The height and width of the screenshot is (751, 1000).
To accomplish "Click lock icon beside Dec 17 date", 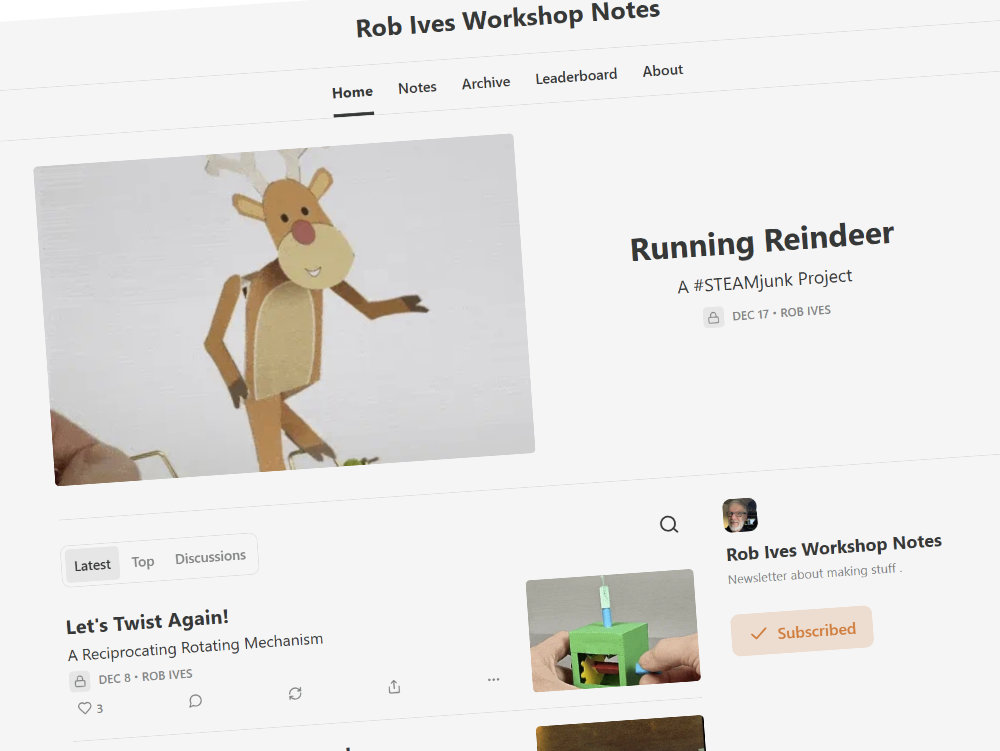I will [x=713, y=317].
